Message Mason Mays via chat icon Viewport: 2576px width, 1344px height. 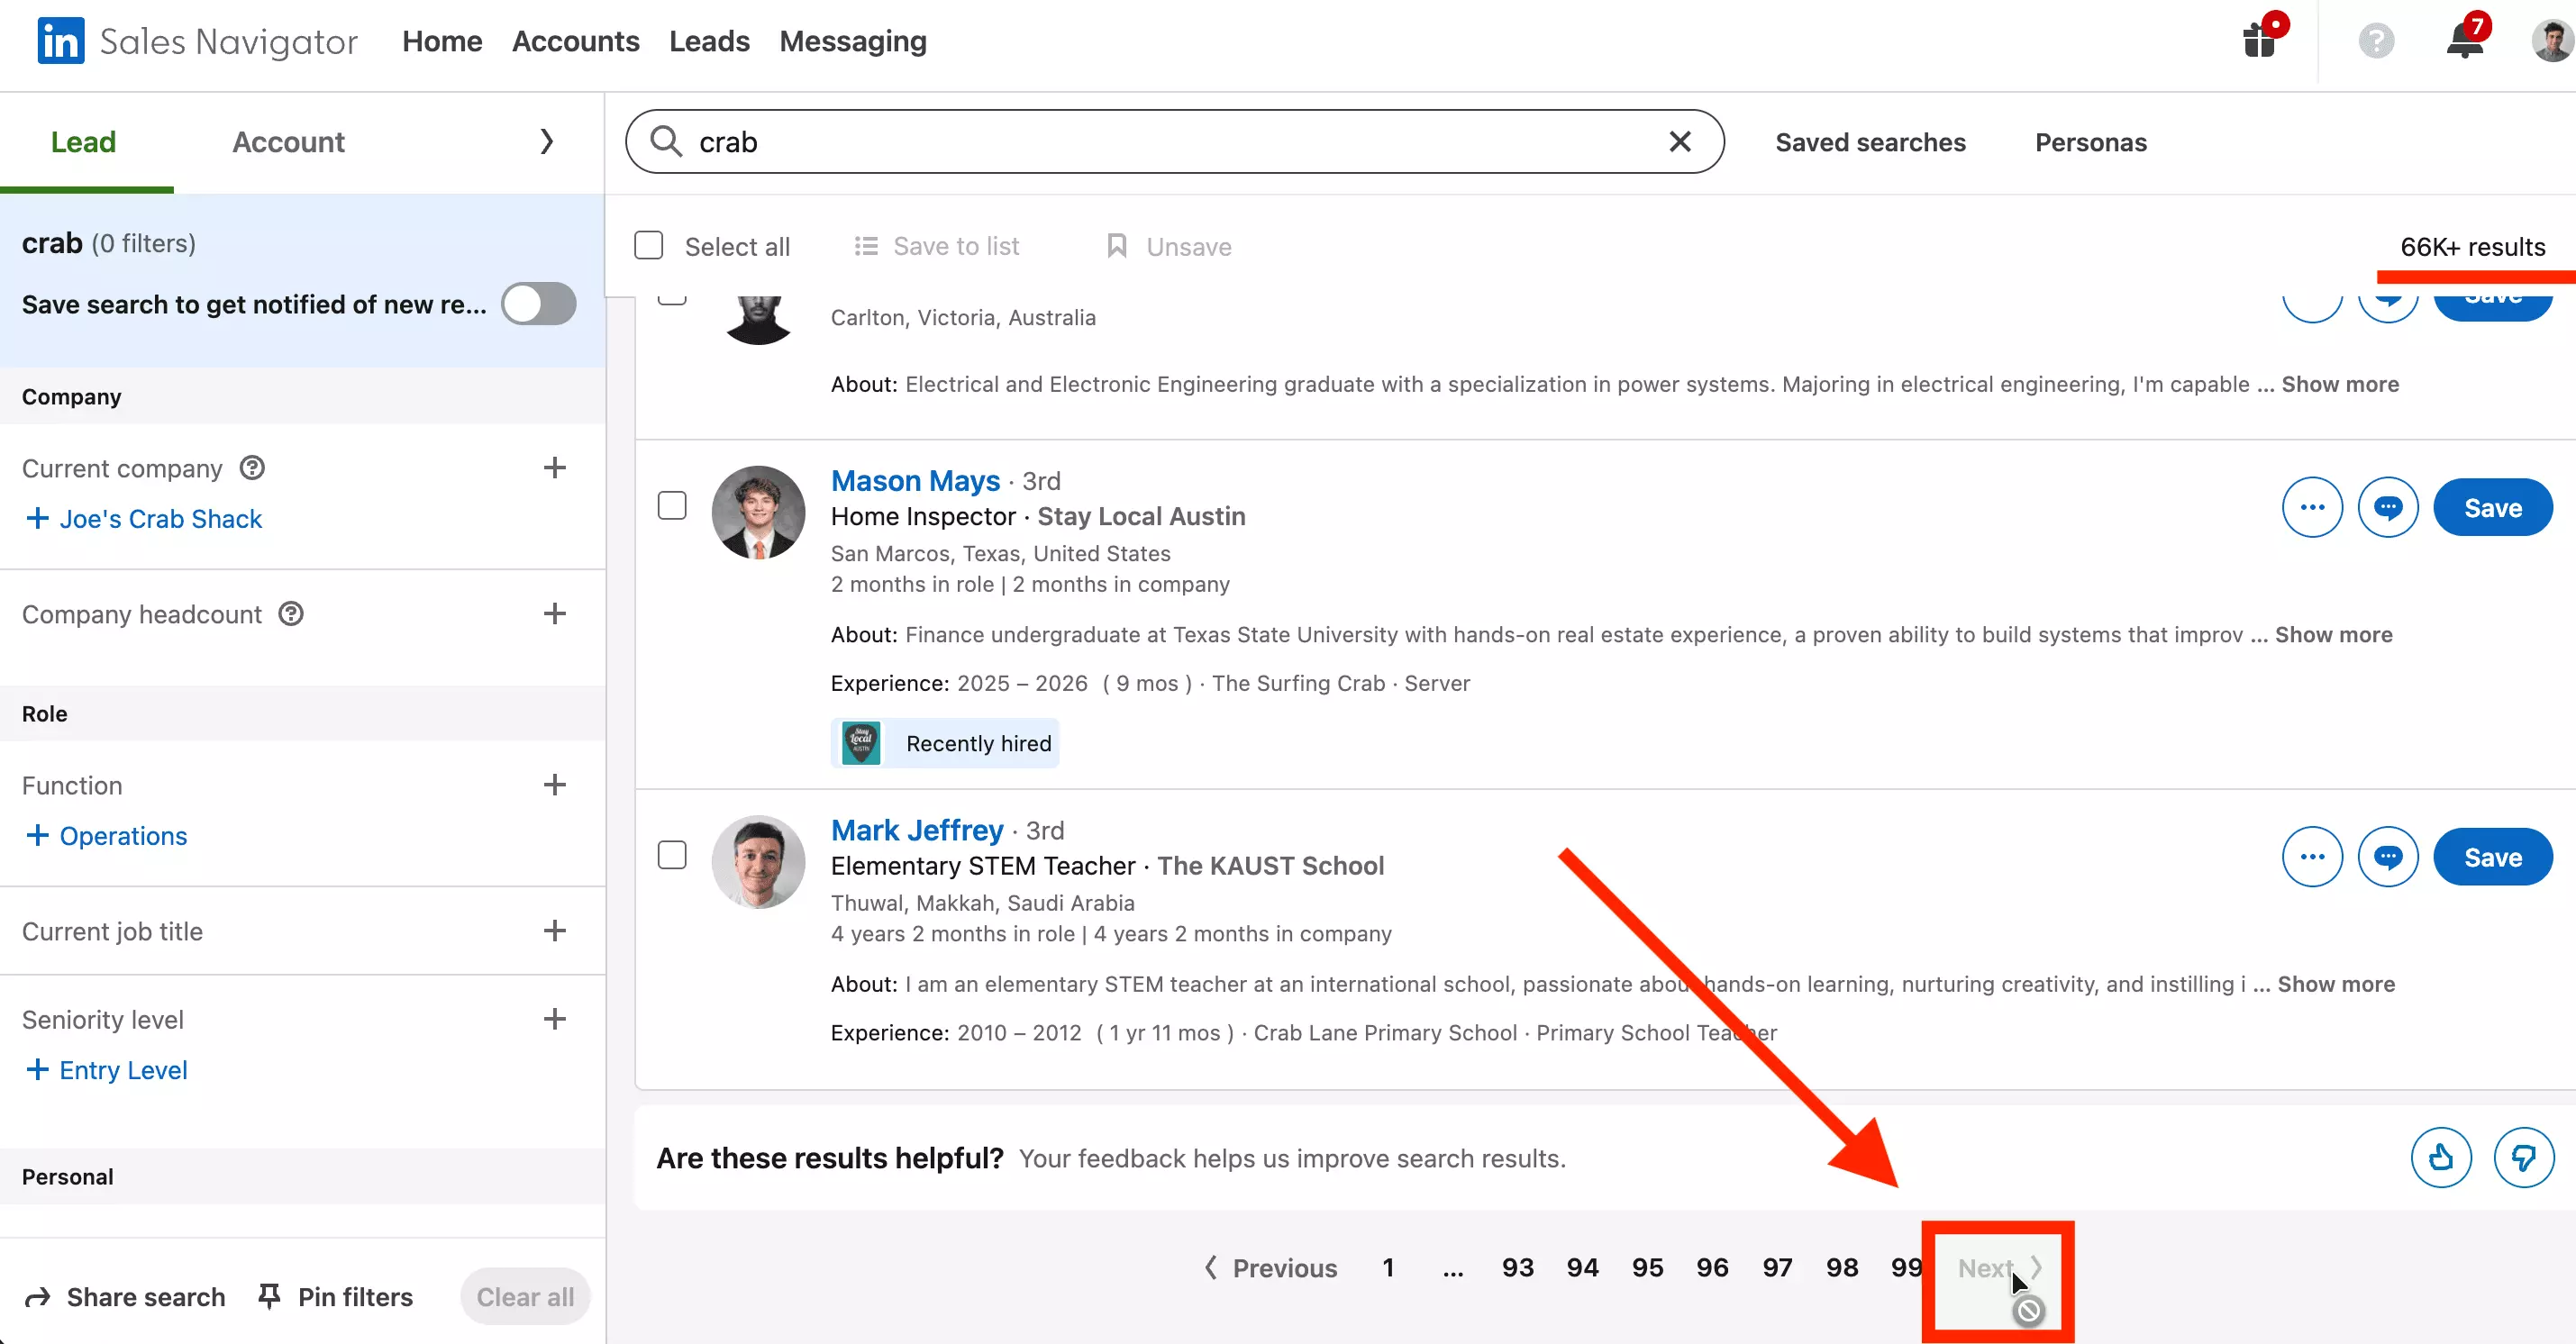[x=2388, y=508]
